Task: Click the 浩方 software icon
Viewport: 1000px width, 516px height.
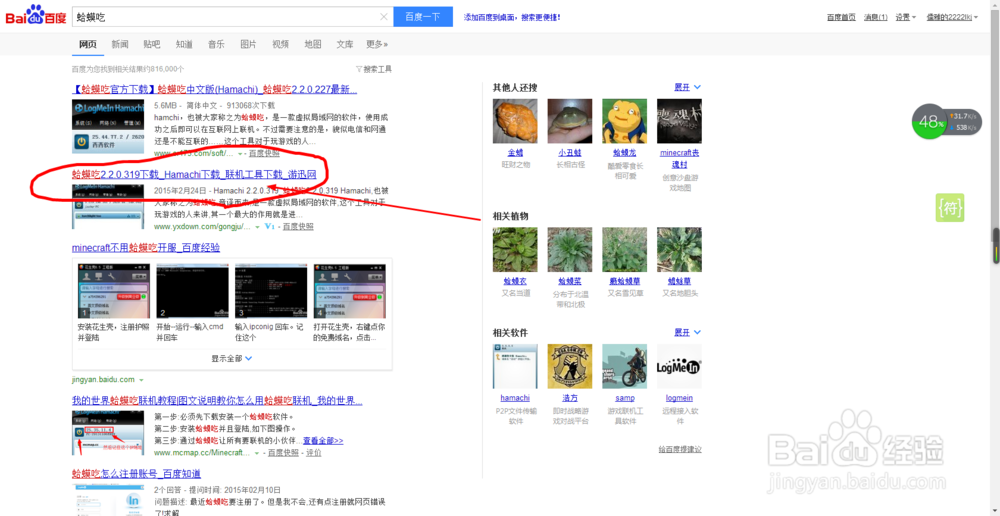Action: pos(570,367)
